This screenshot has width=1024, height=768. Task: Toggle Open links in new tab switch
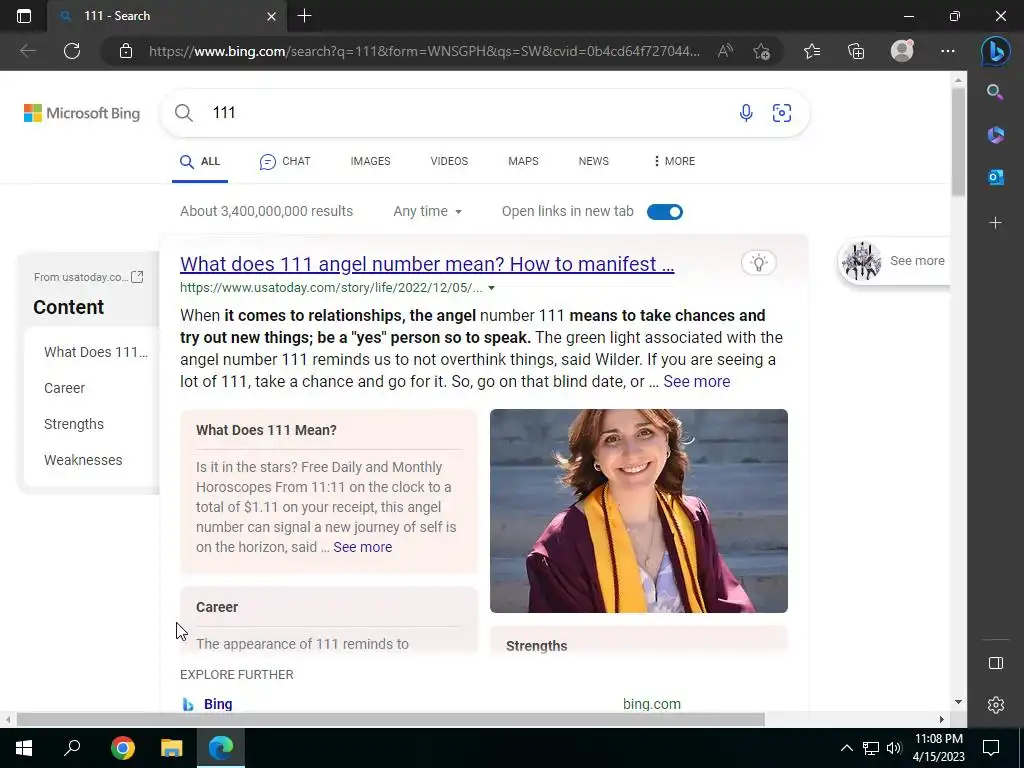tap(665, 212)
